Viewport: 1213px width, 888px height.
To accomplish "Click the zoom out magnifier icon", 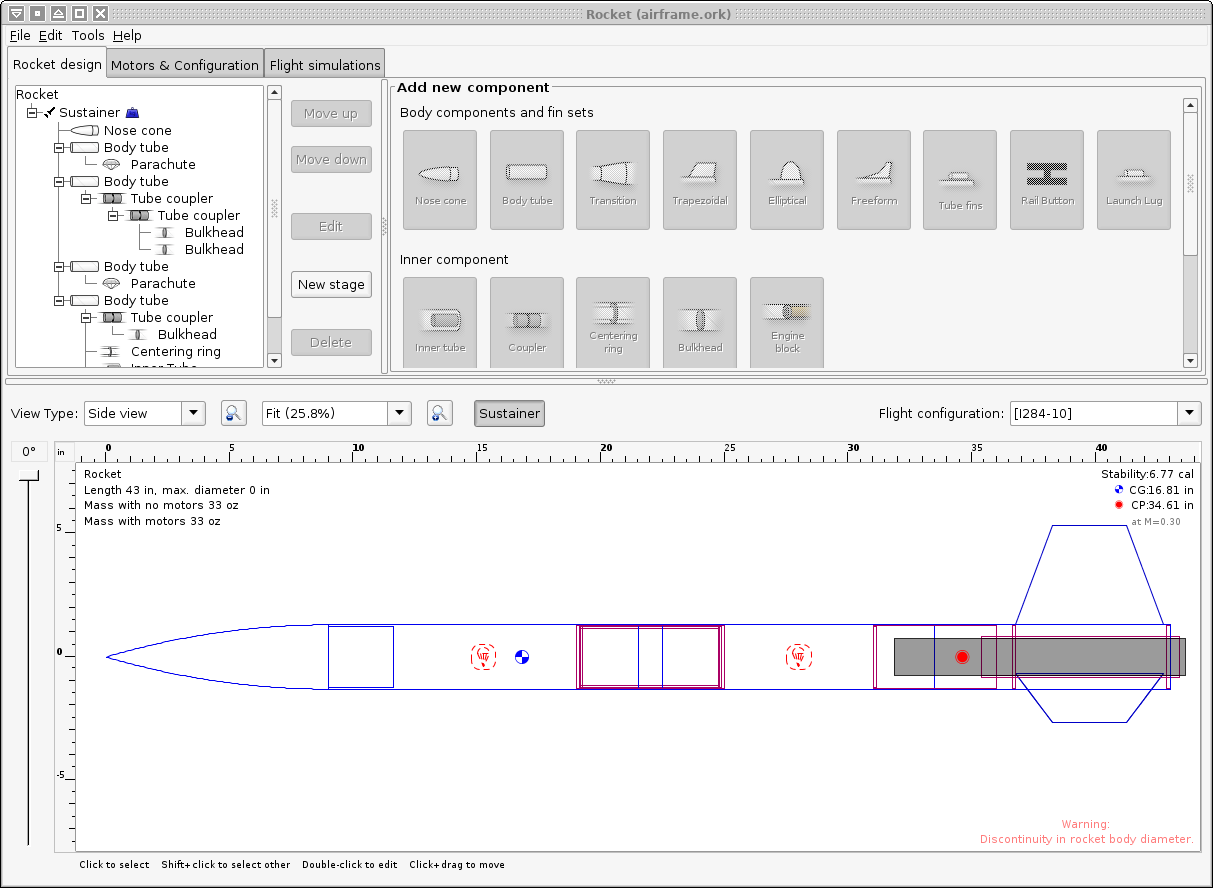I will [x=233, y=413].
